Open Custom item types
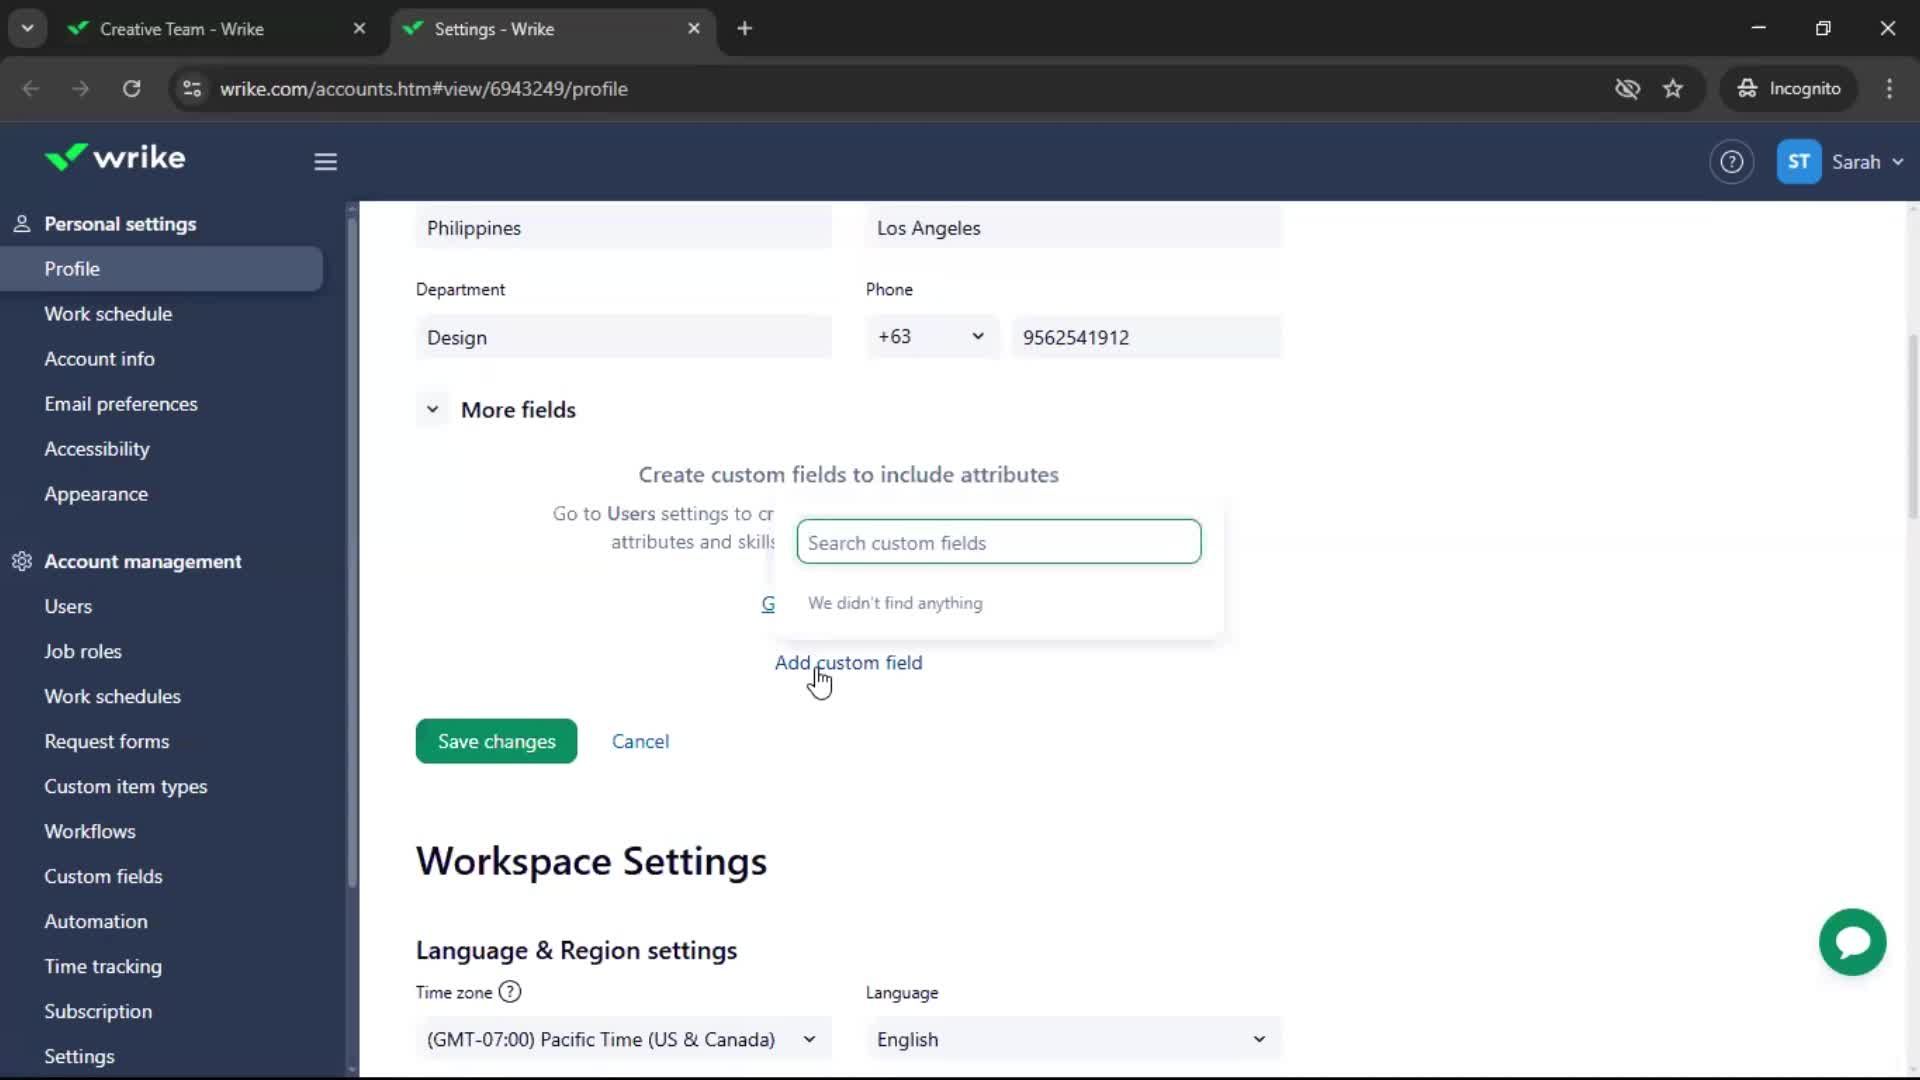Image resolution: width=1920 pixels, height=1080 pixels. 126,786
